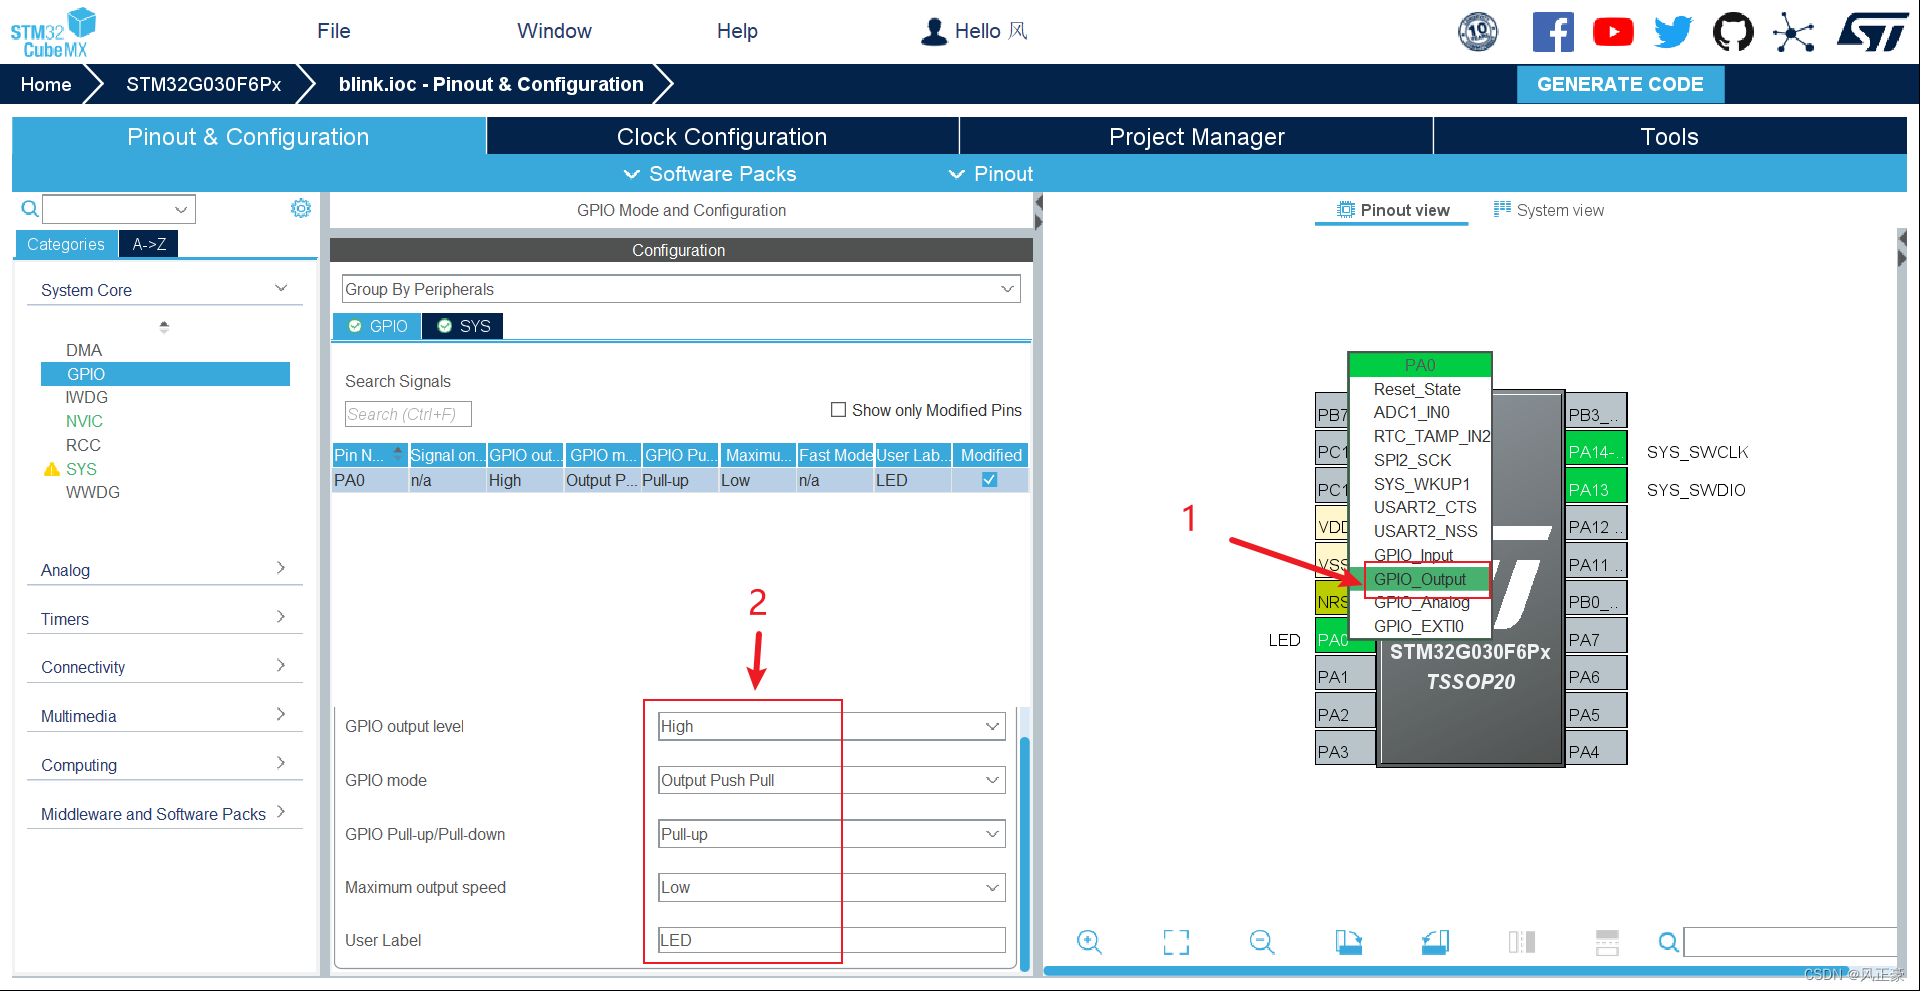Open the YouTube icon link
Viewport: 1920px width, 991px height.
pos(1613,32)
